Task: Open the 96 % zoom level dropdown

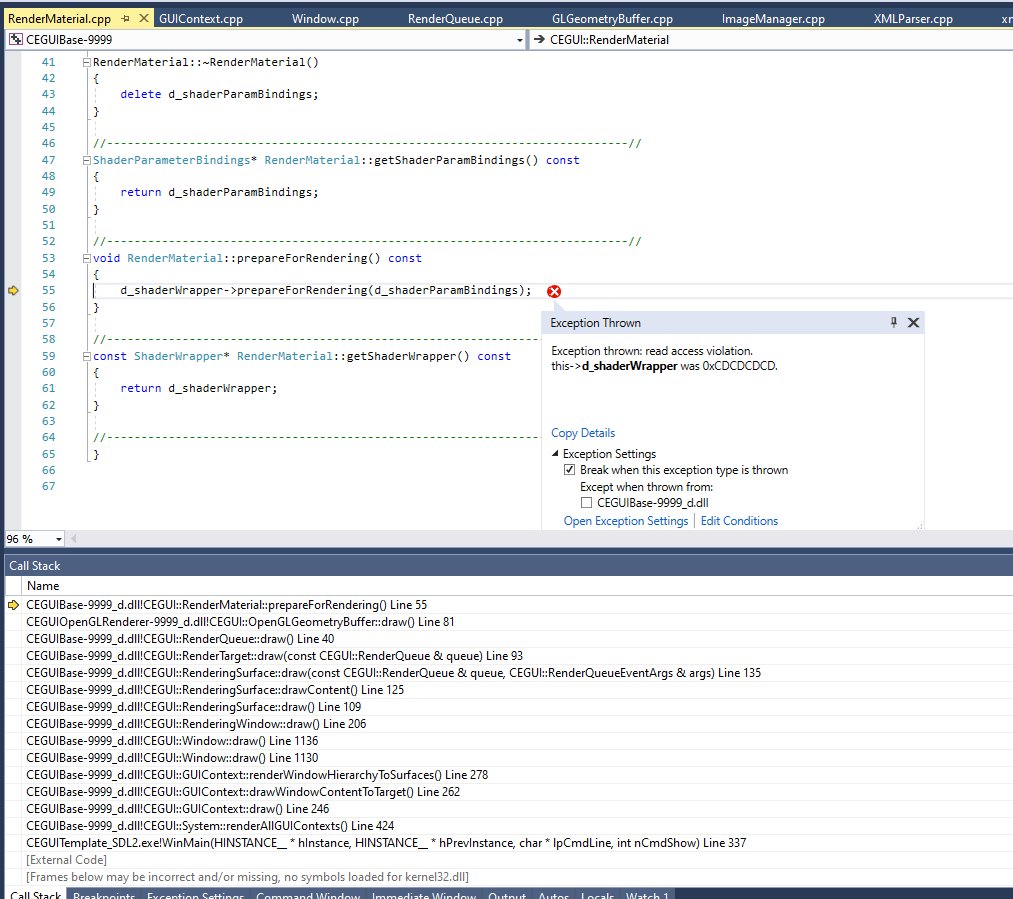Action: 58,539
